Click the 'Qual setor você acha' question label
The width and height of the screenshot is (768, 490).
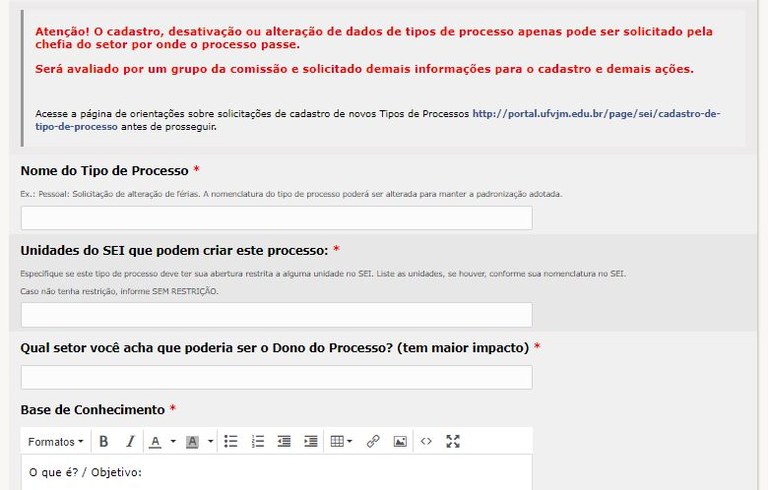point(275,348)
